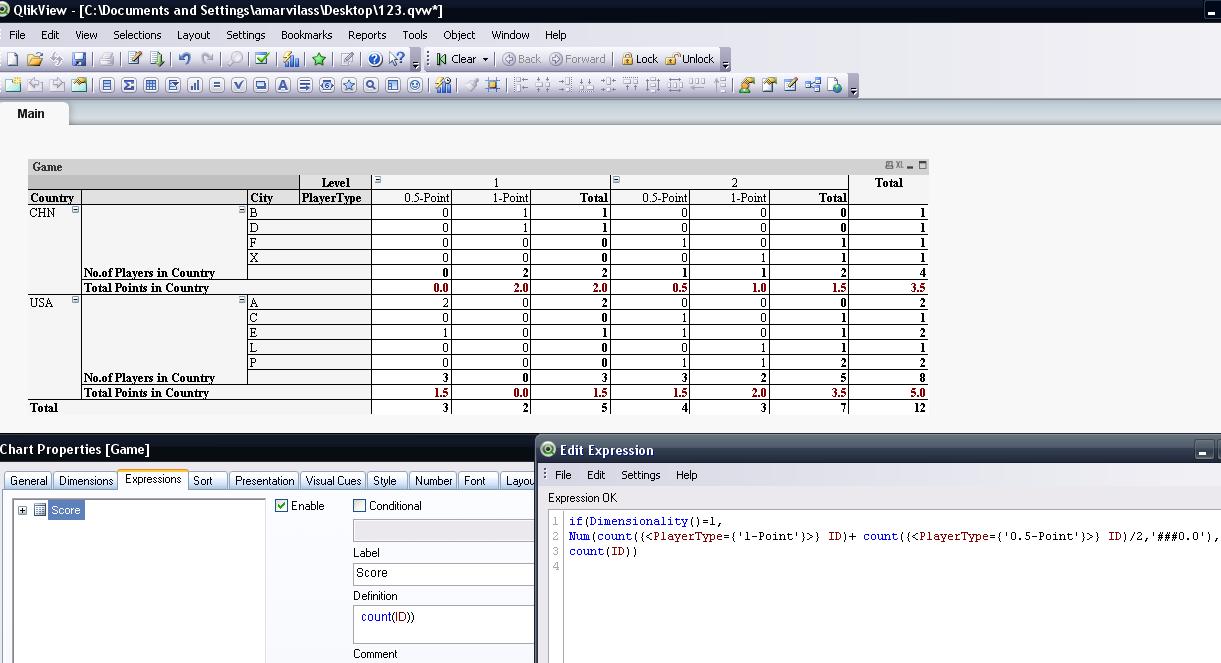Viewport: 1221px width, 663px height.
Task: Click the Undo arrow icon
Action: tap(185, 59)
